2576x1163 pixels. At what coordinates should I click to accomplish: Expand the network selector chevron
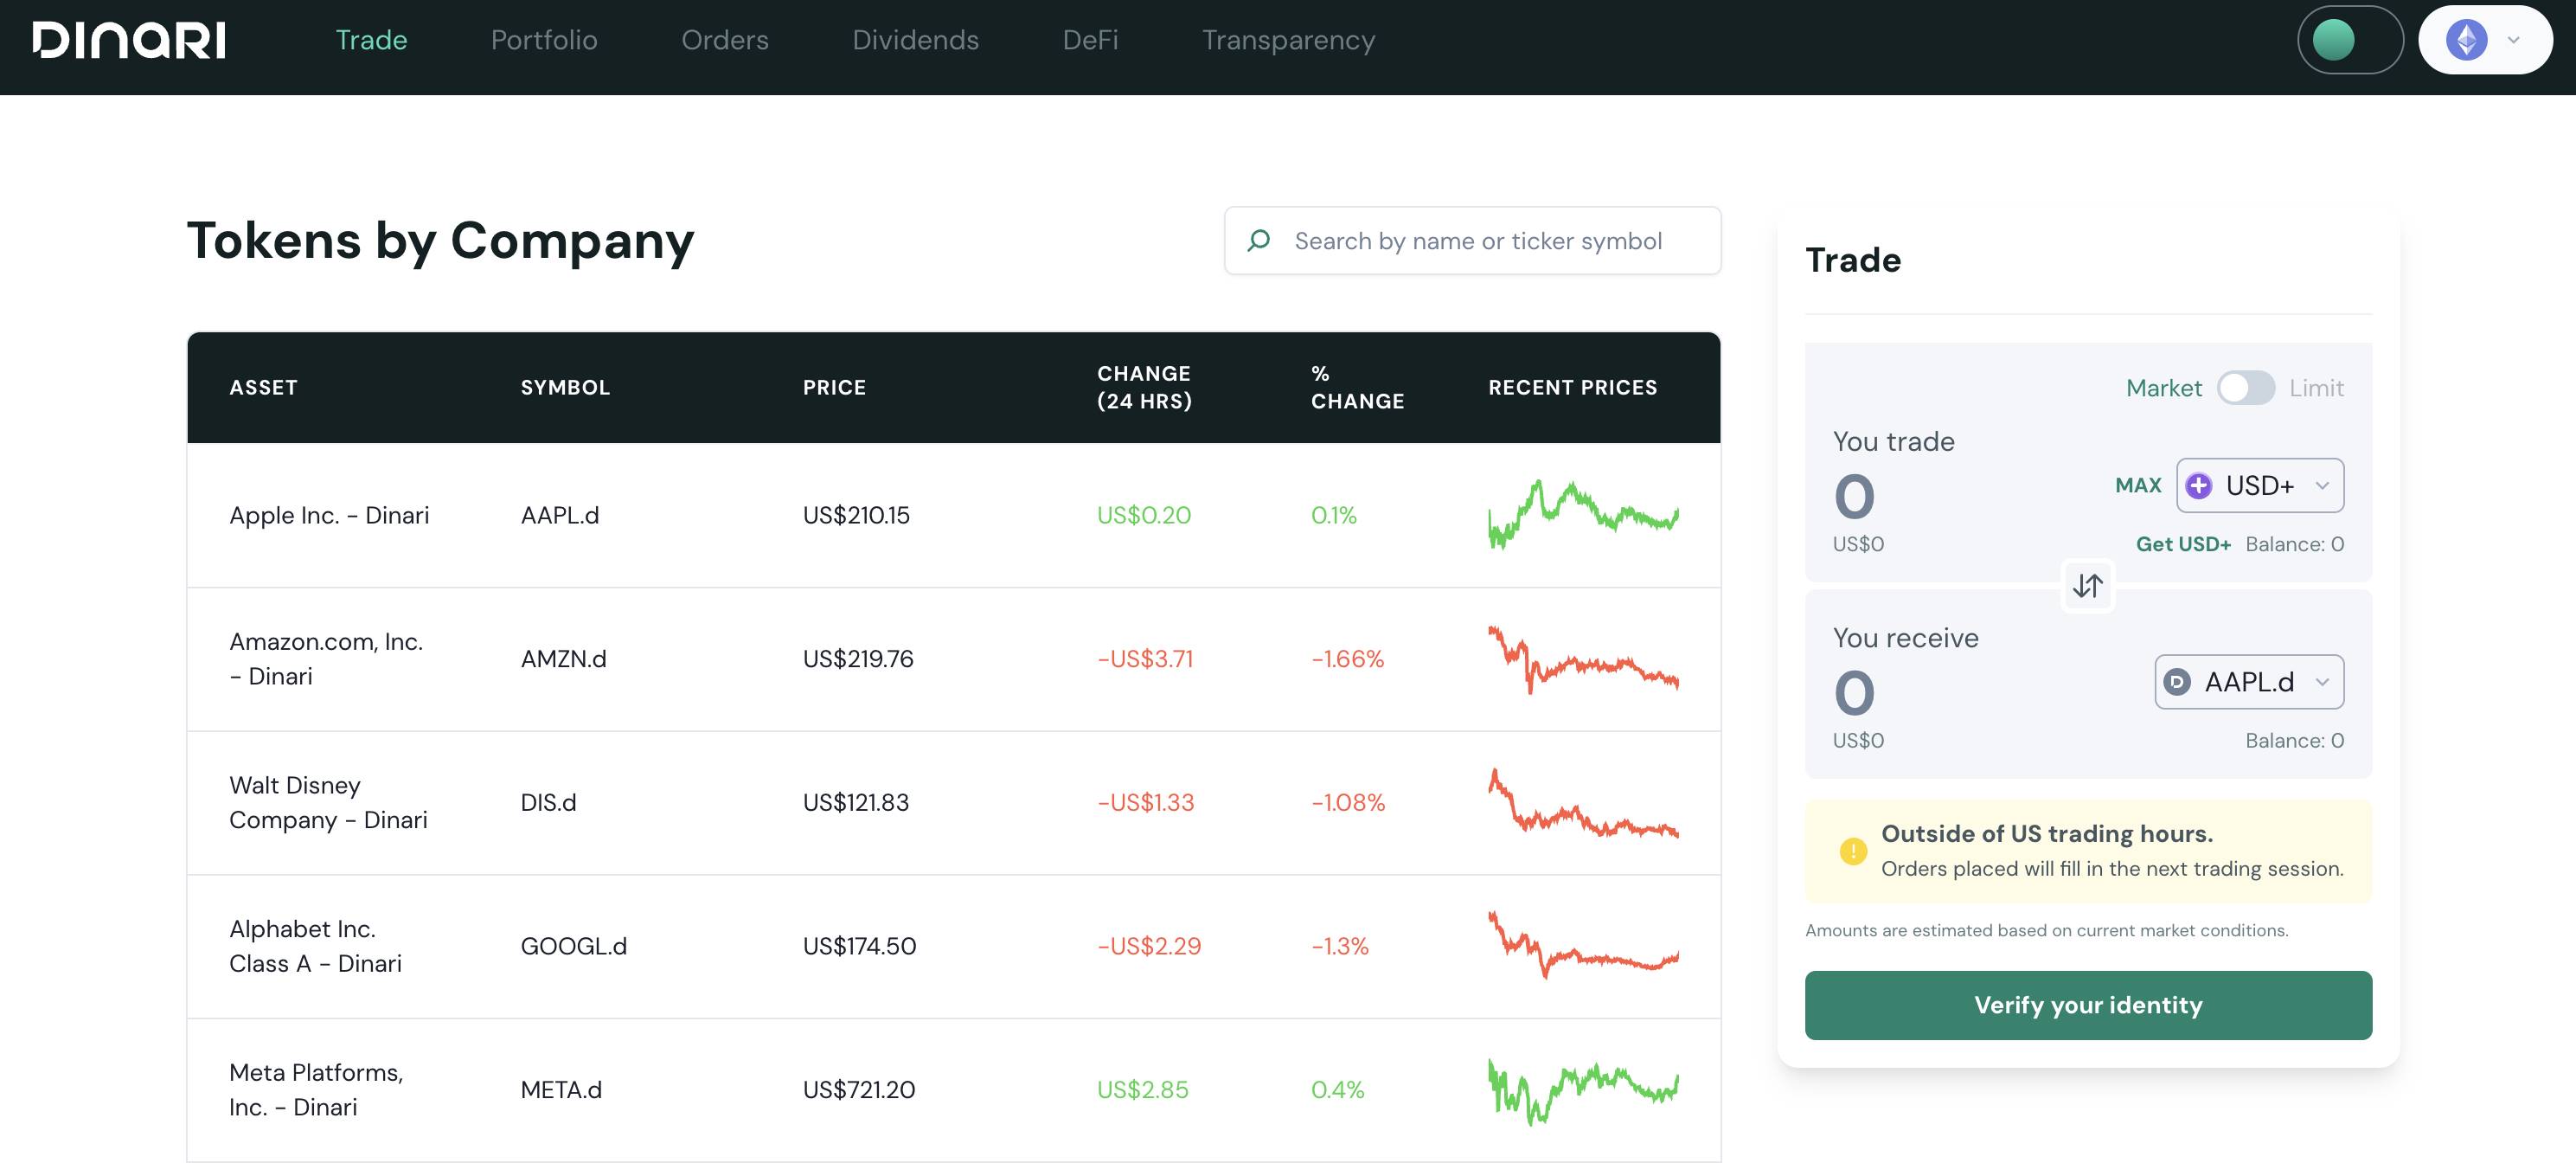click(x=2513, y=40)
